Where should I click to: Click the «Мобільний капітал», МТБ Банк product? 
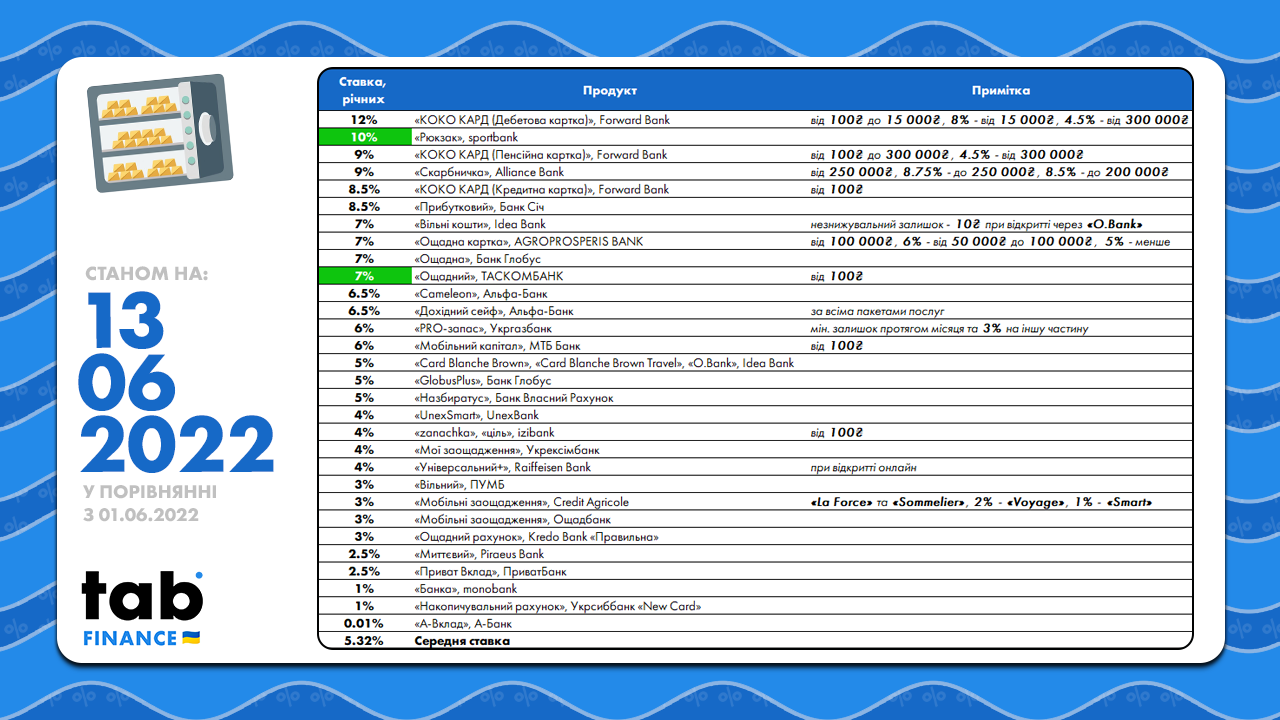pos(496,345)
